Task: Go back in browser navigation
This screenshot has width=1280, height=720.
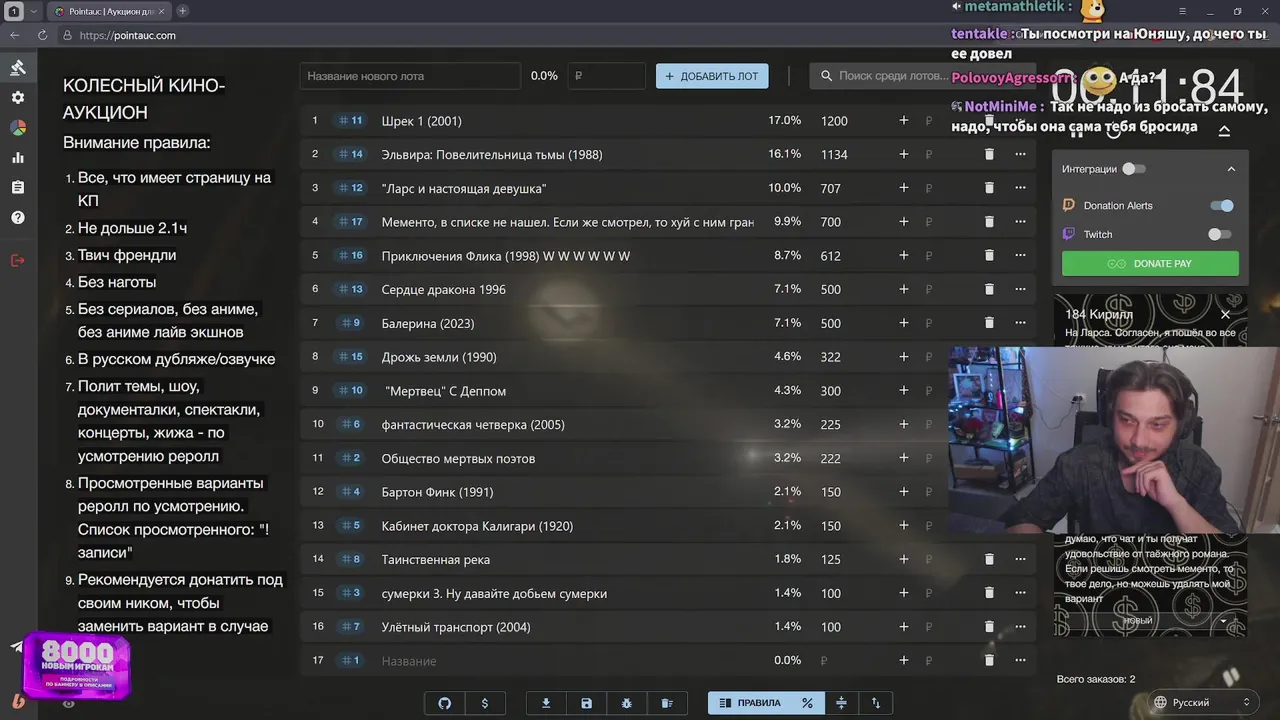Action: (14, 35)
